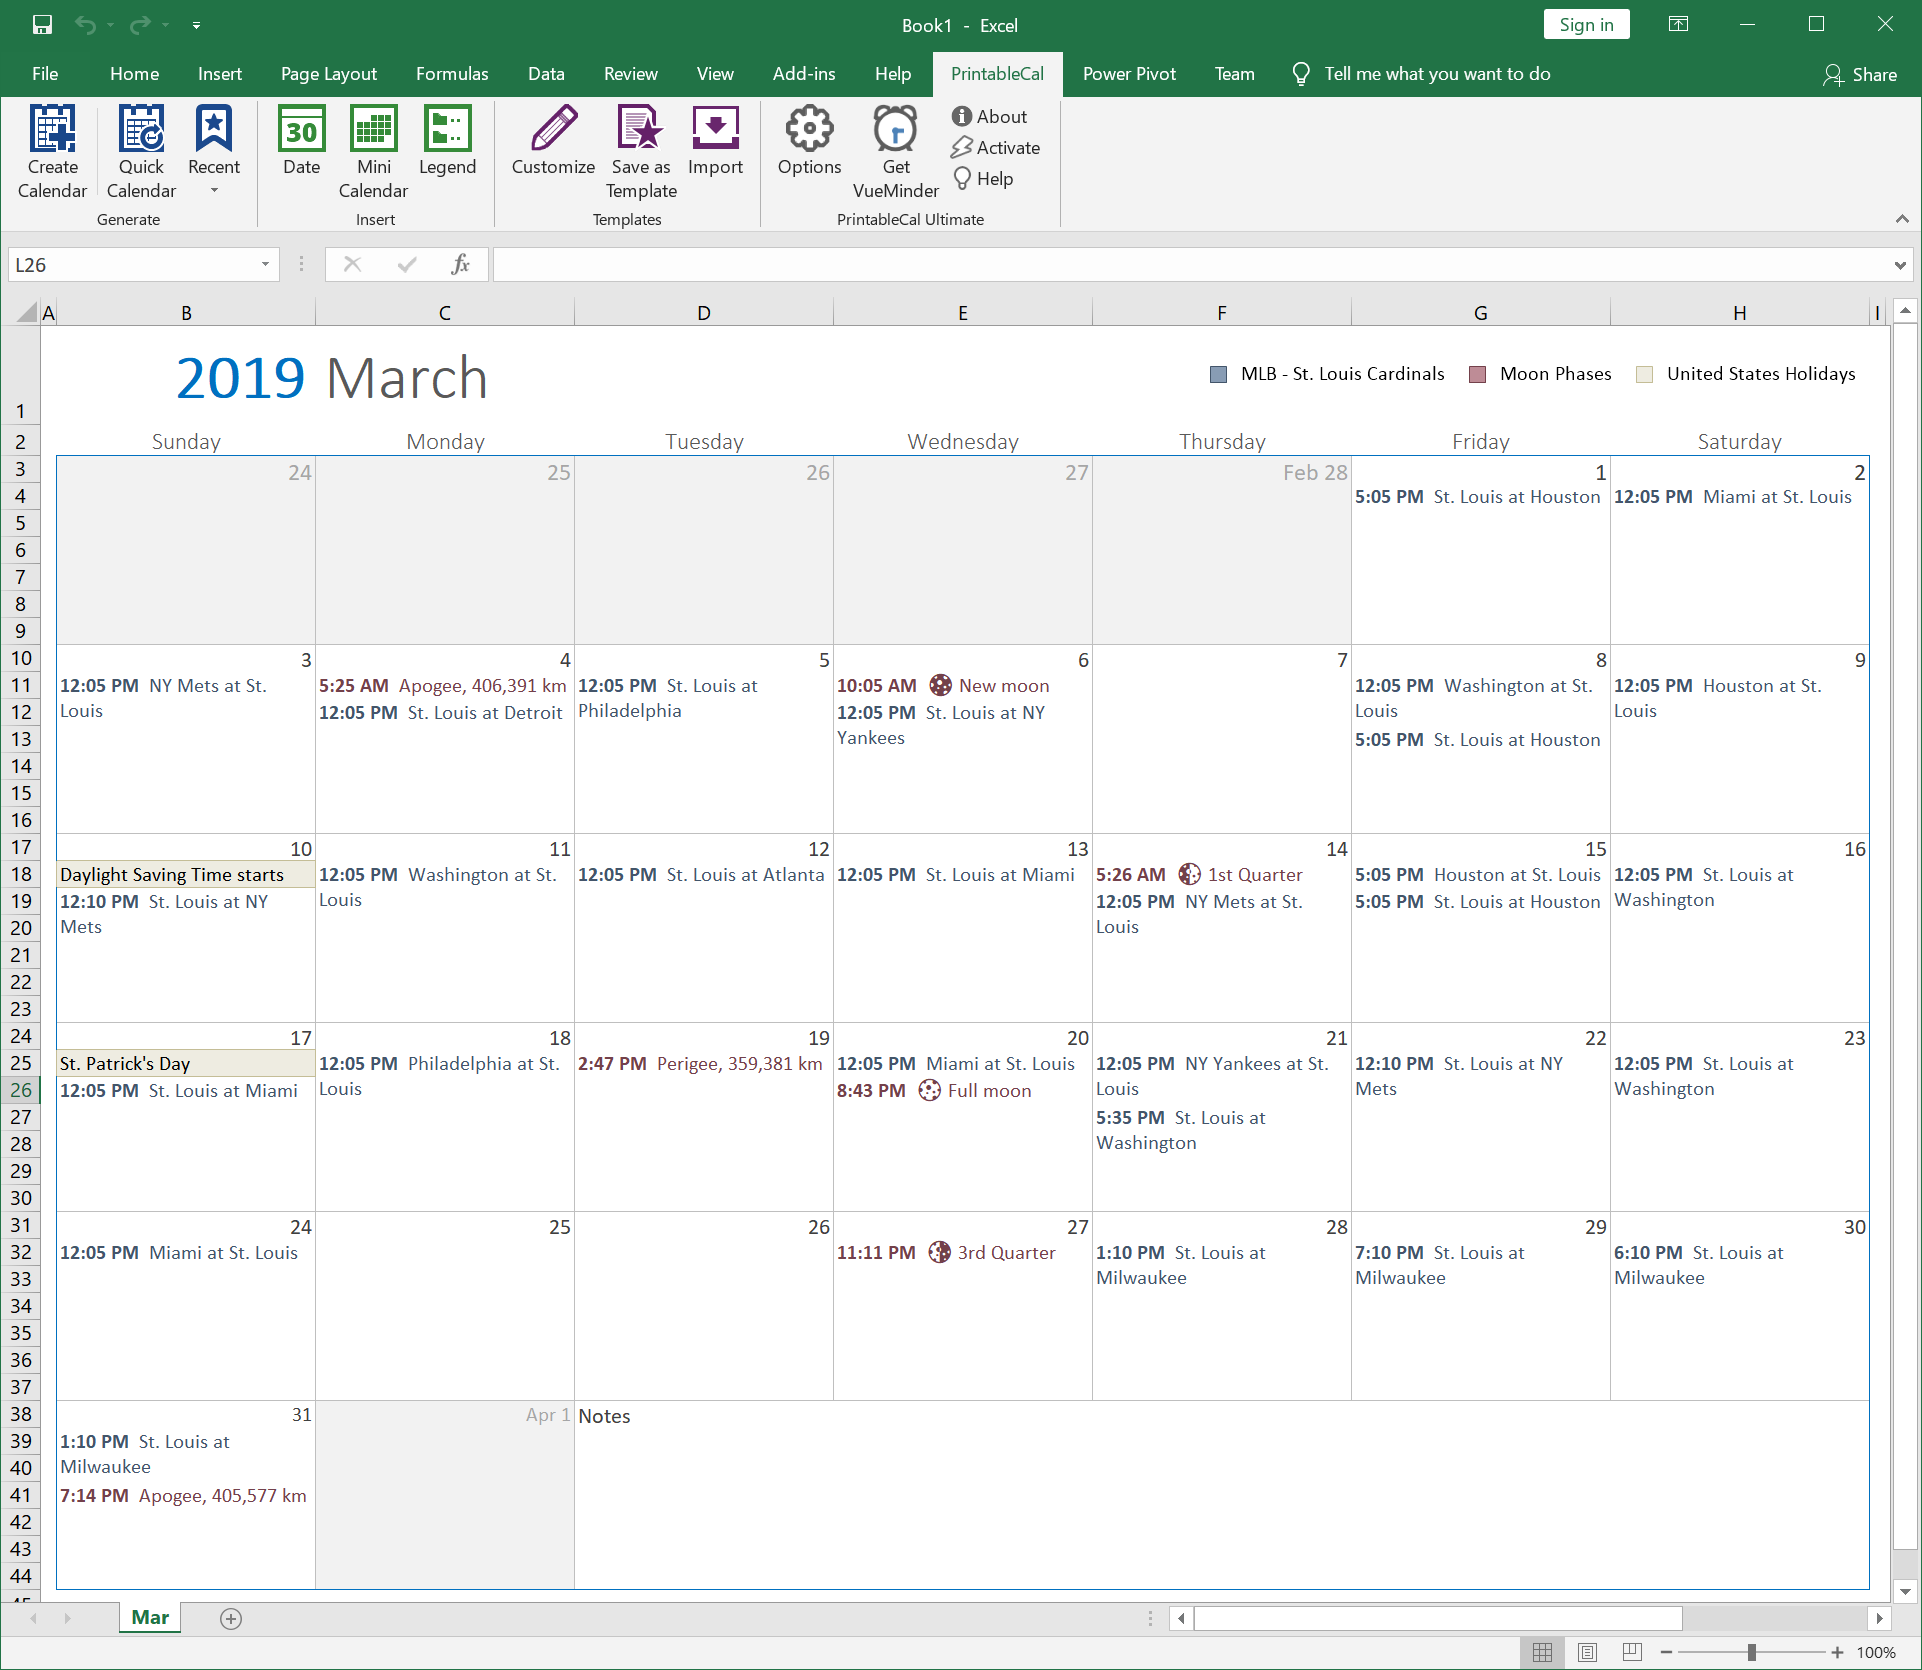The image size is (1922, 1670).
Task: Click the MLB St. Louis Cardinals legend swatch
Action: (1218, 374)
